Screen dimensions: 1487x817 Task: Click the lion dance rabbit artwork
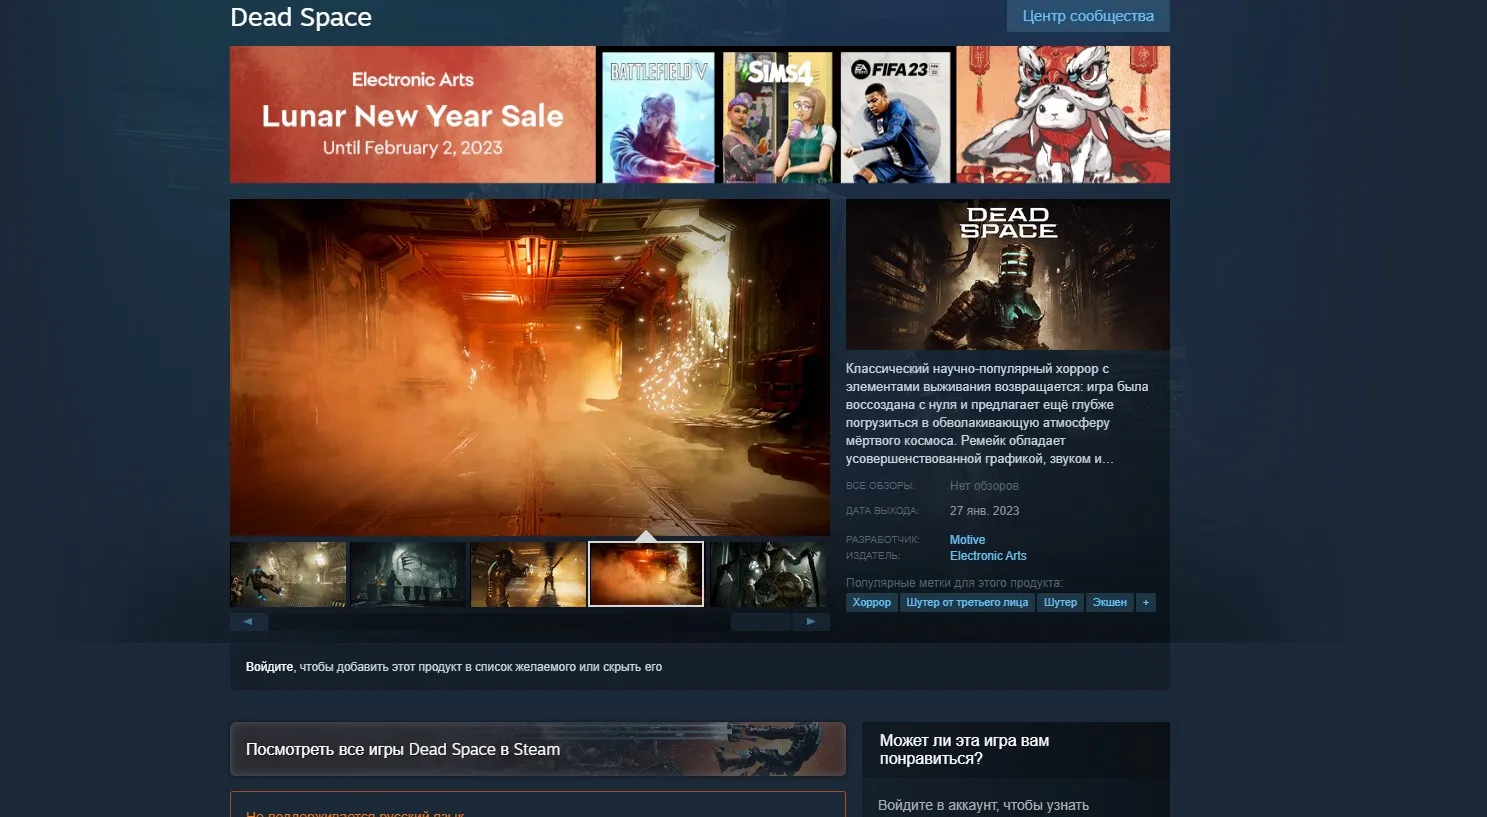coord(1063,115)
